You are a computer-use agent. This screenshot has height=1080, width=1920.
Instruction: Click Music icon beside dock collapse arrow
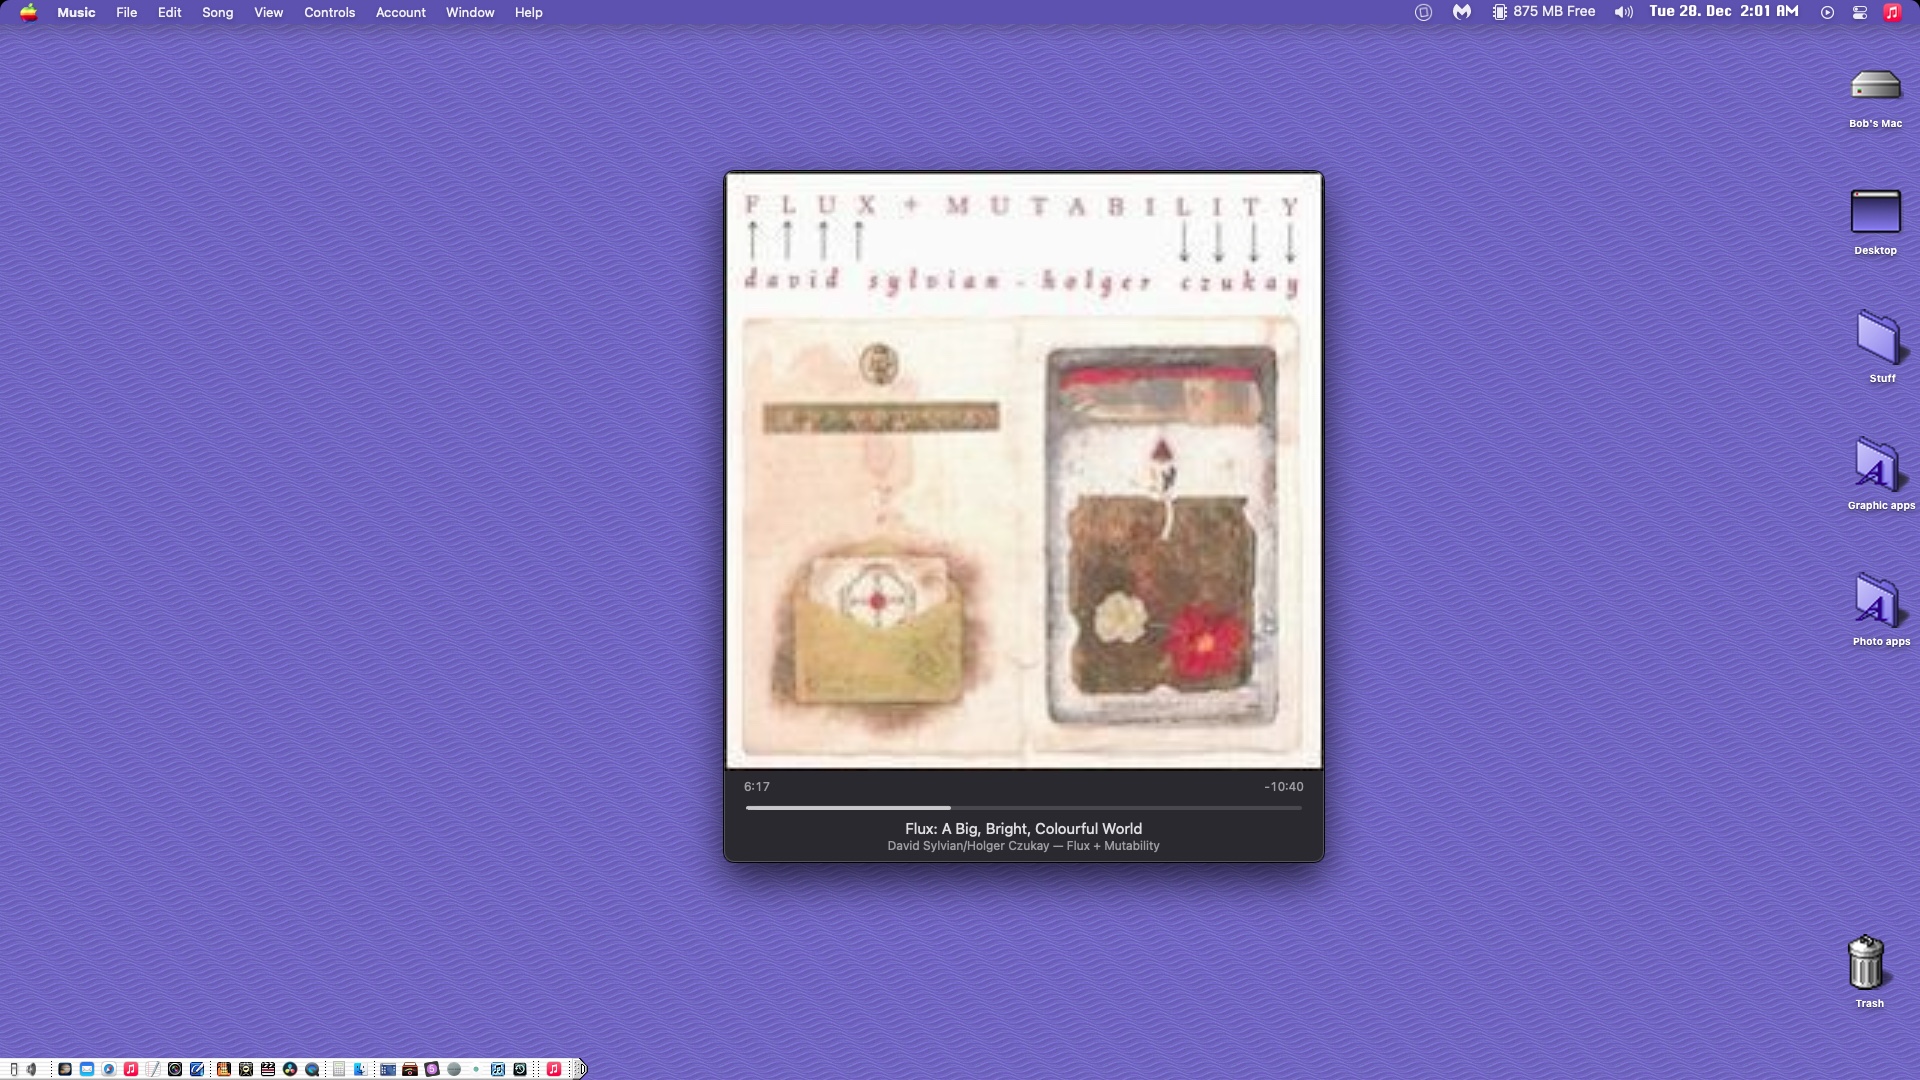[554, 1069]
